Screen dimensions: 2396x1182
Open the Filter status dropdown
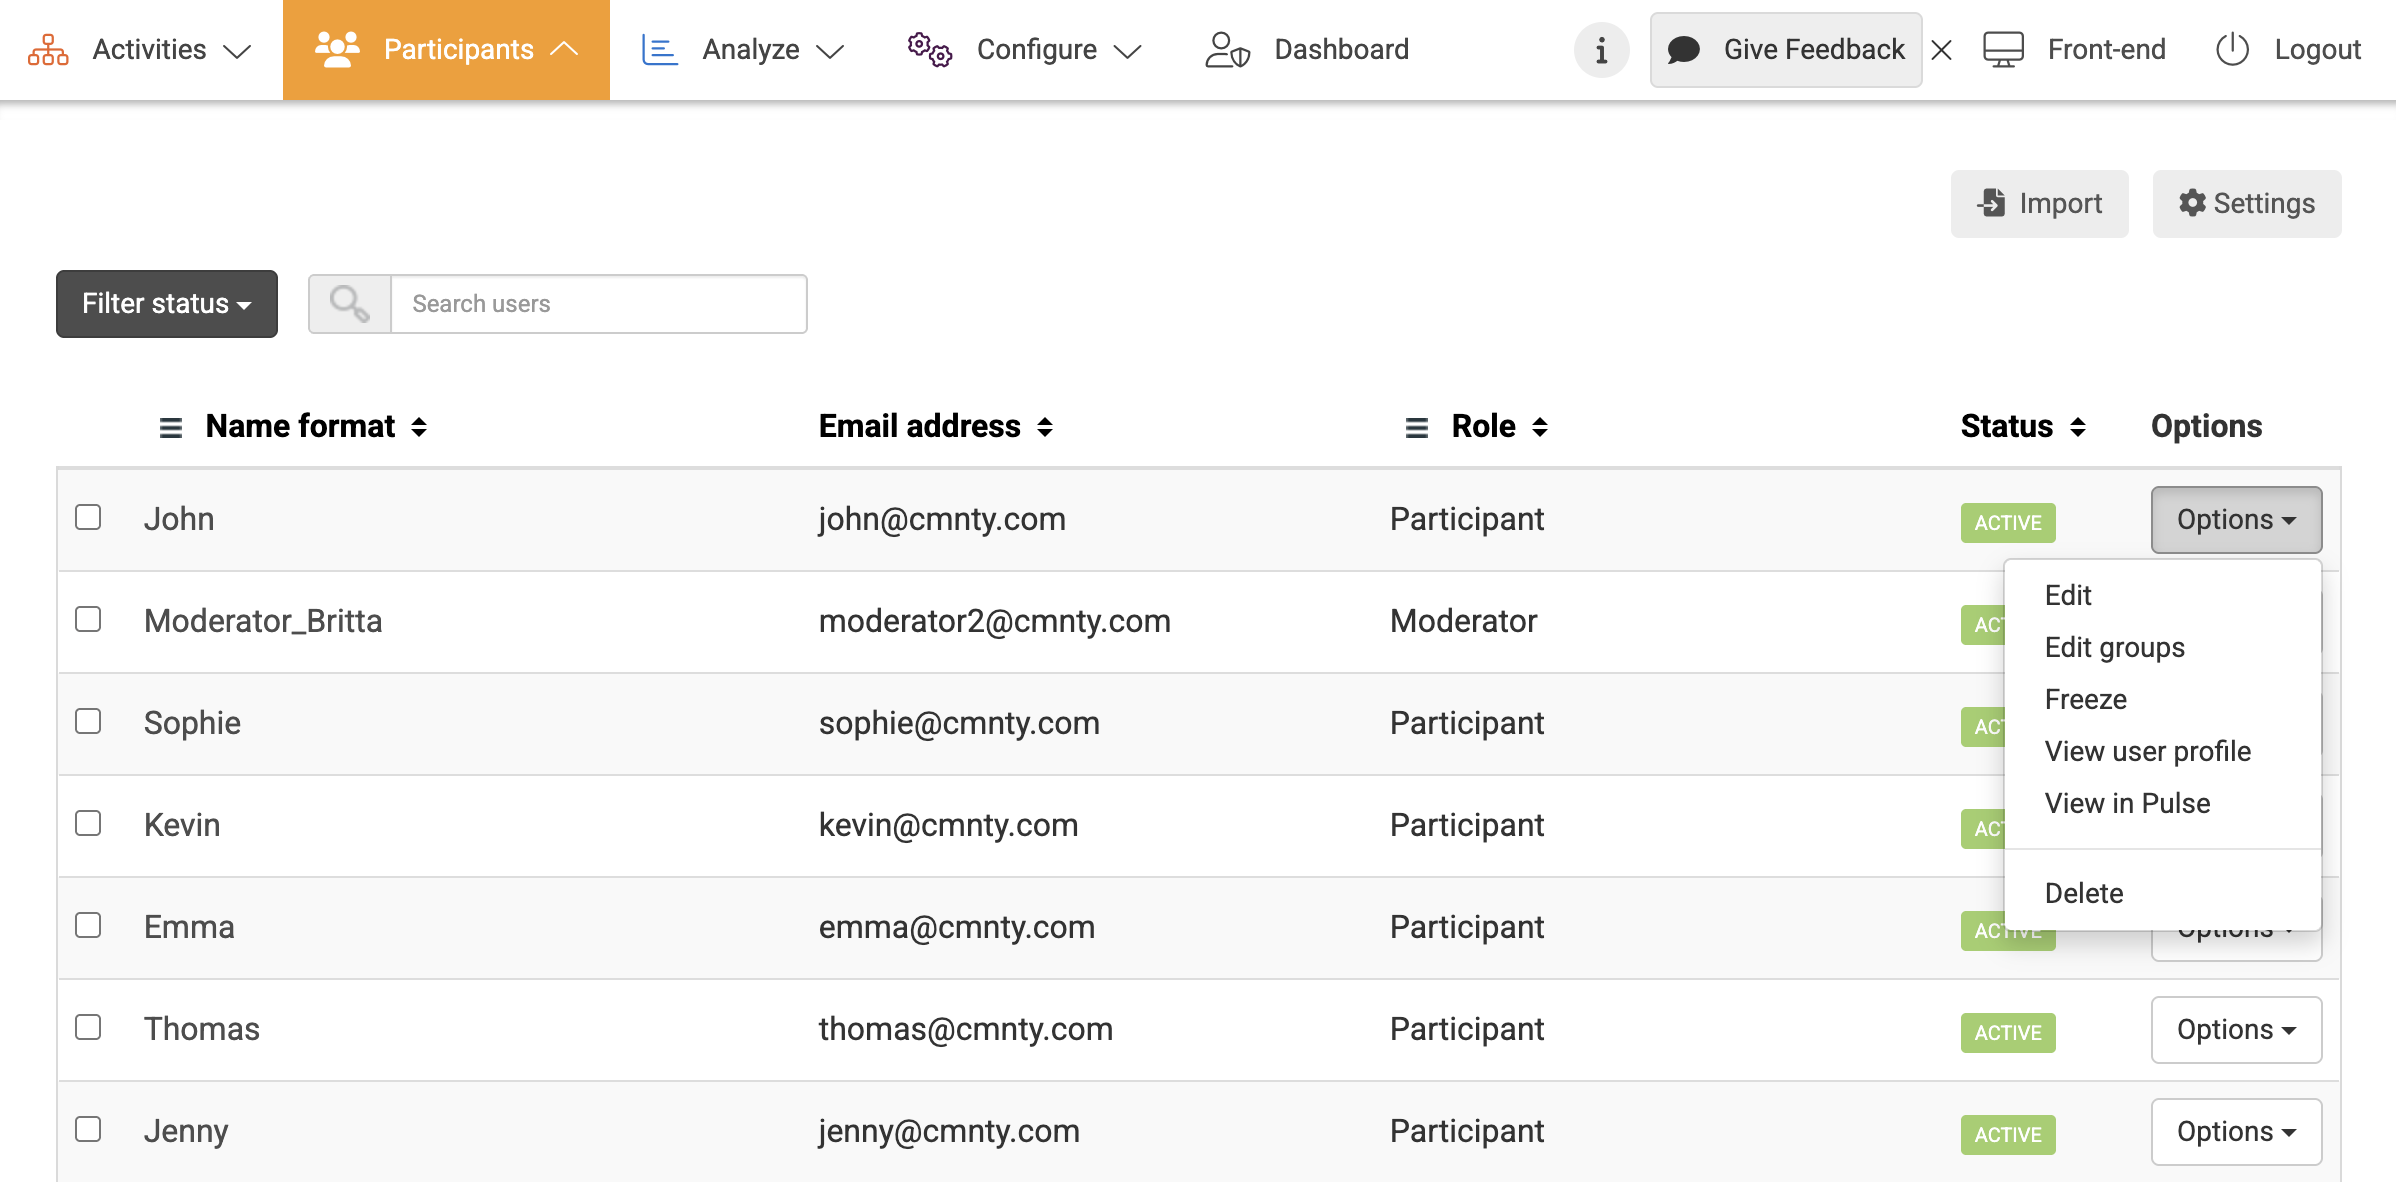coord(167,304)
